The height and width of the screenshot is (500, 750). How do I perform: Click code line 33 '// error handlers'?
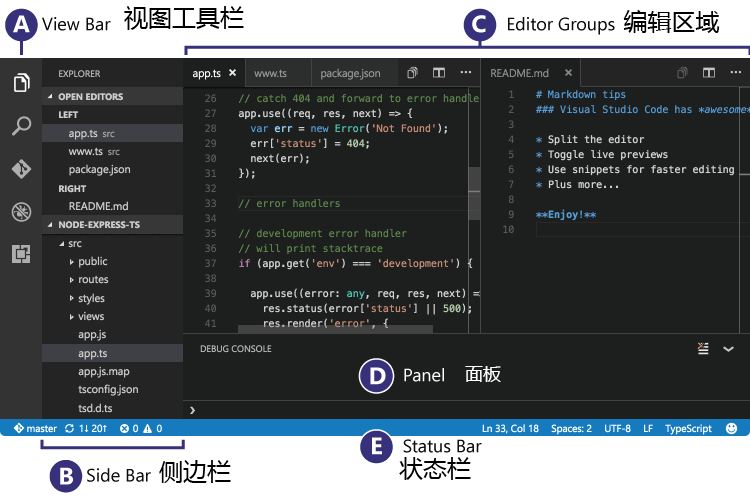[x=289, y=203]
